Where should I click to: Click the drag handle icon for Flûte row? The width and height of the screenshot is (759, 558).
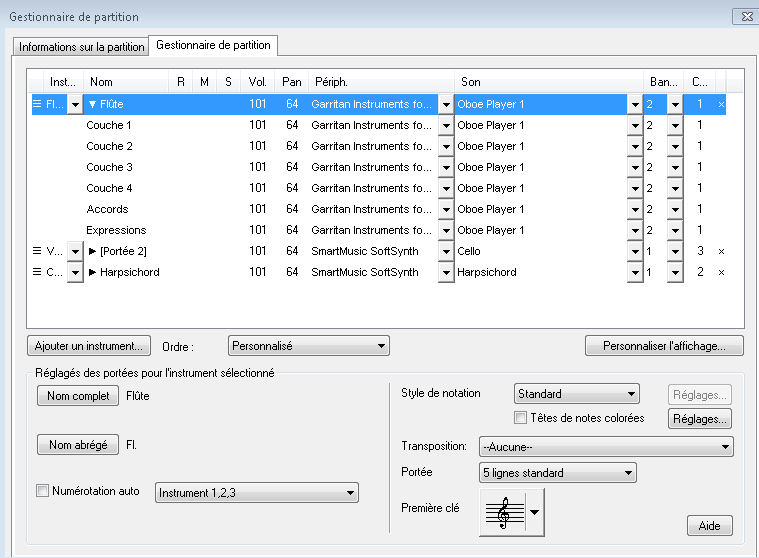tap(38, 104)
